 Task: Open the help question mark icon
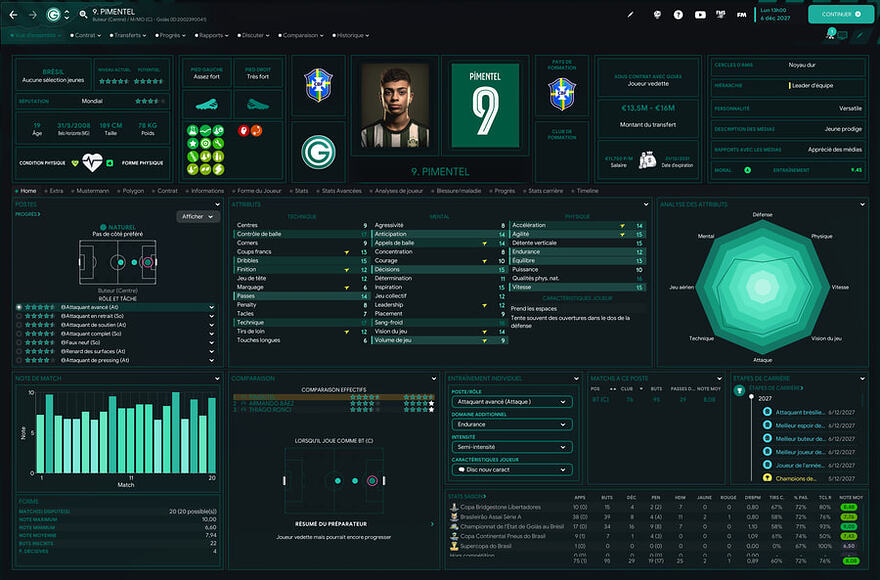coord(678,15)
